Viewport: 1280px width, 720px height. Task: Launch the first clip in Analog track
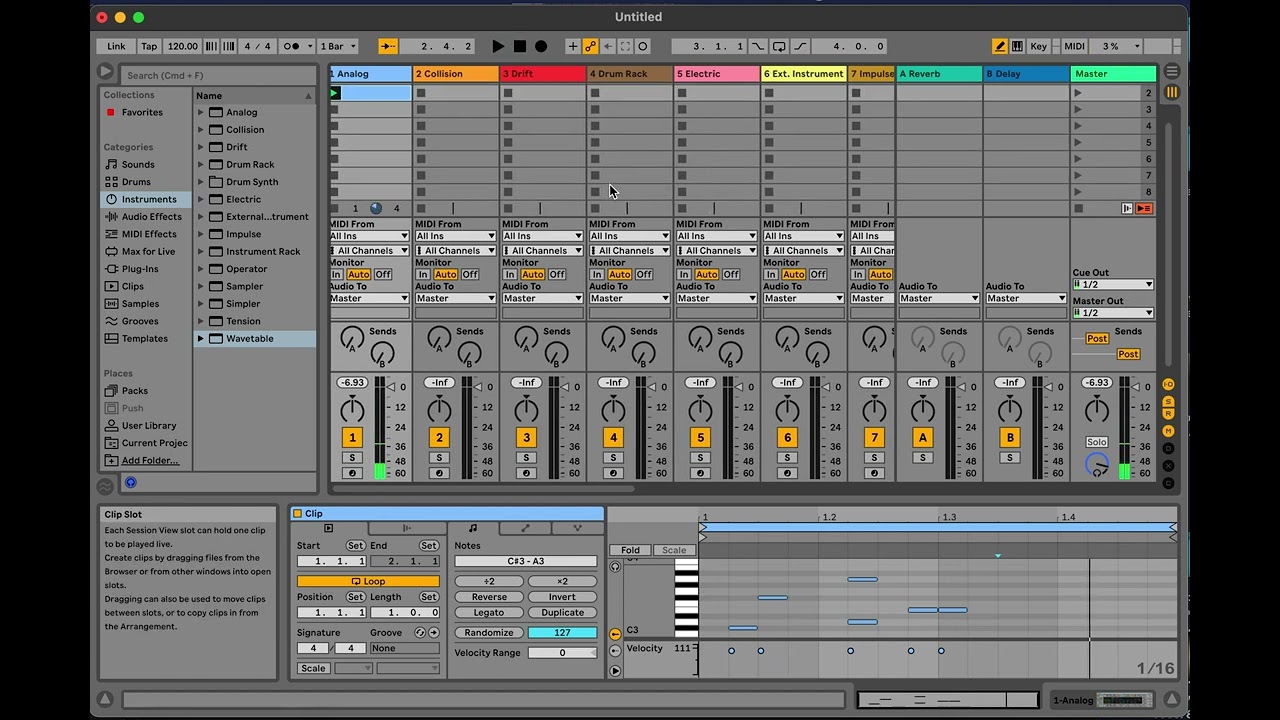click(x=335, y=93)
